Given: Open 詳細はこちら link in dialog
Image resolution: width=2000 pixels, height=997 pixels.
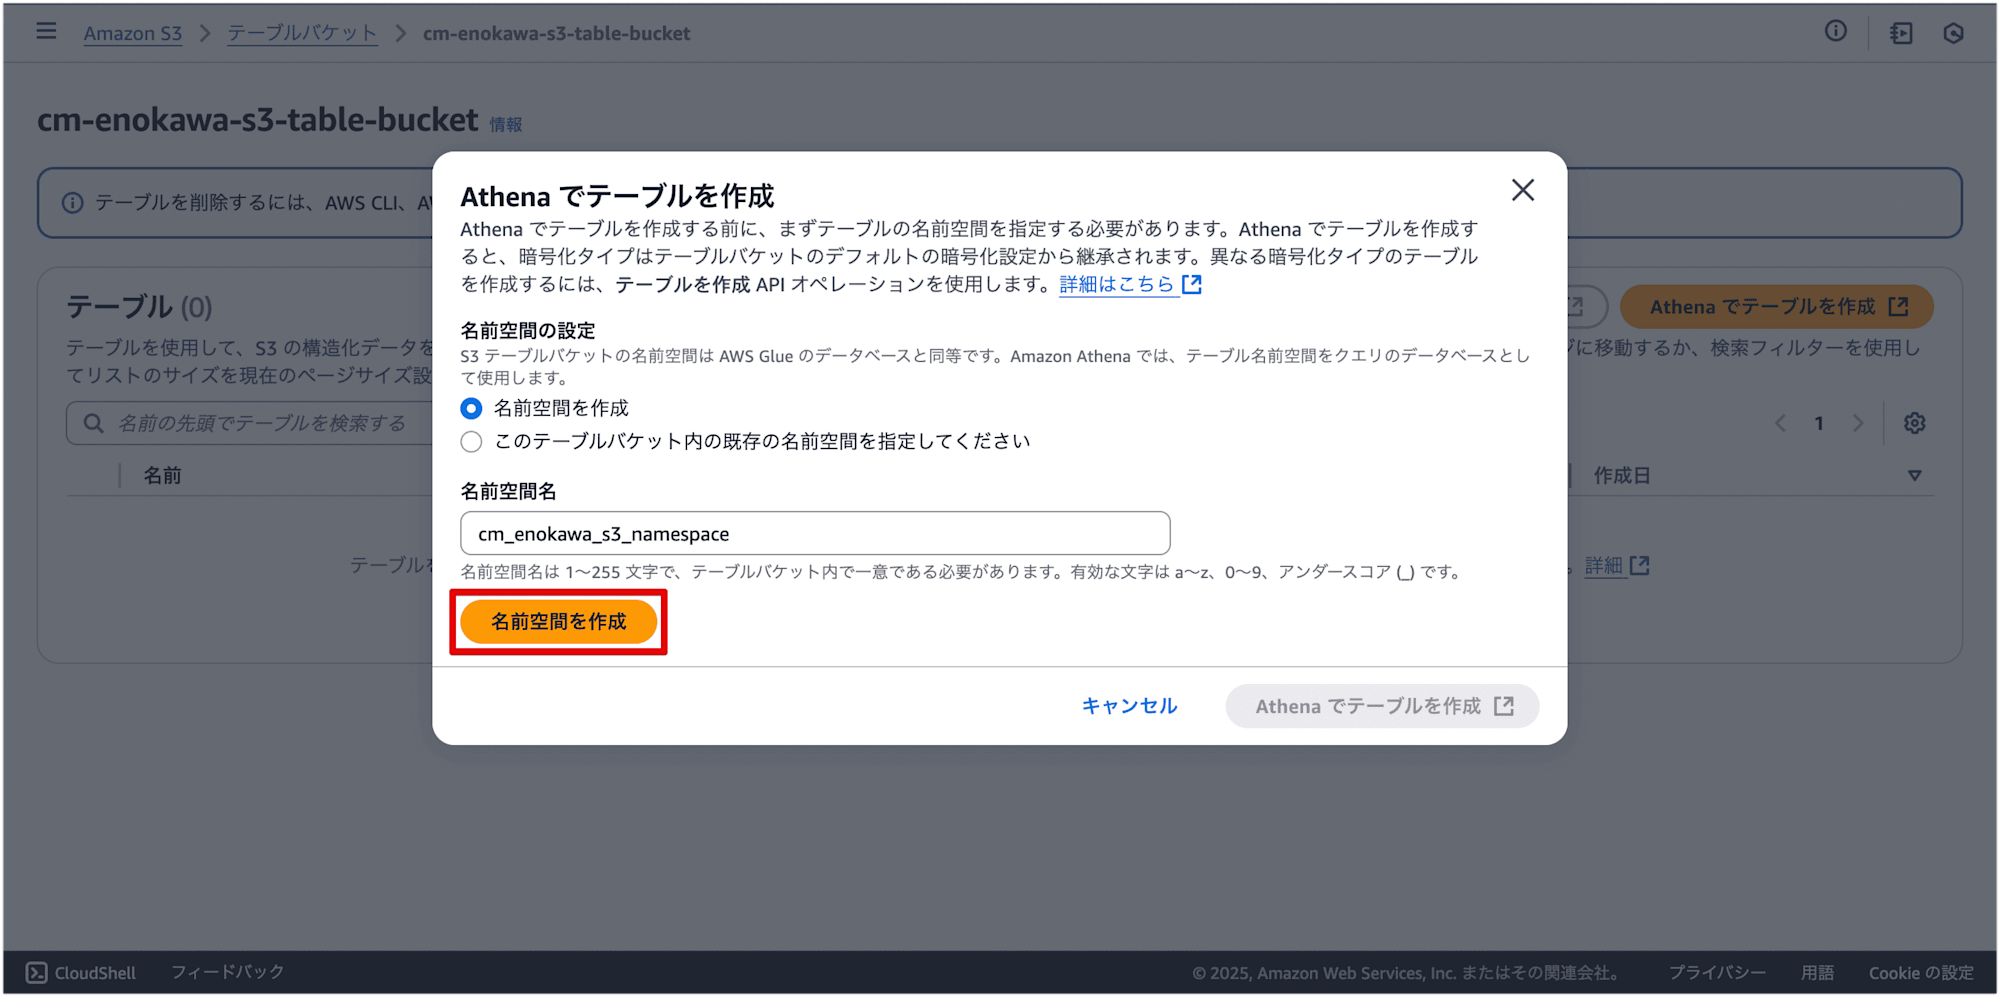Looking at the screenshot, I should pyautogui.click(x=1117, y=285).
